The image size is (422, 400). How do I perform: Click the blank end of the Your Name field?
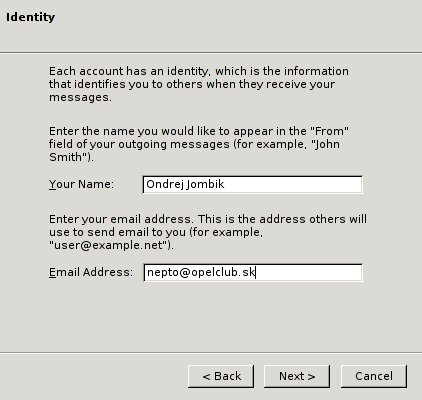pyautogui.click(x=293, y=184)
